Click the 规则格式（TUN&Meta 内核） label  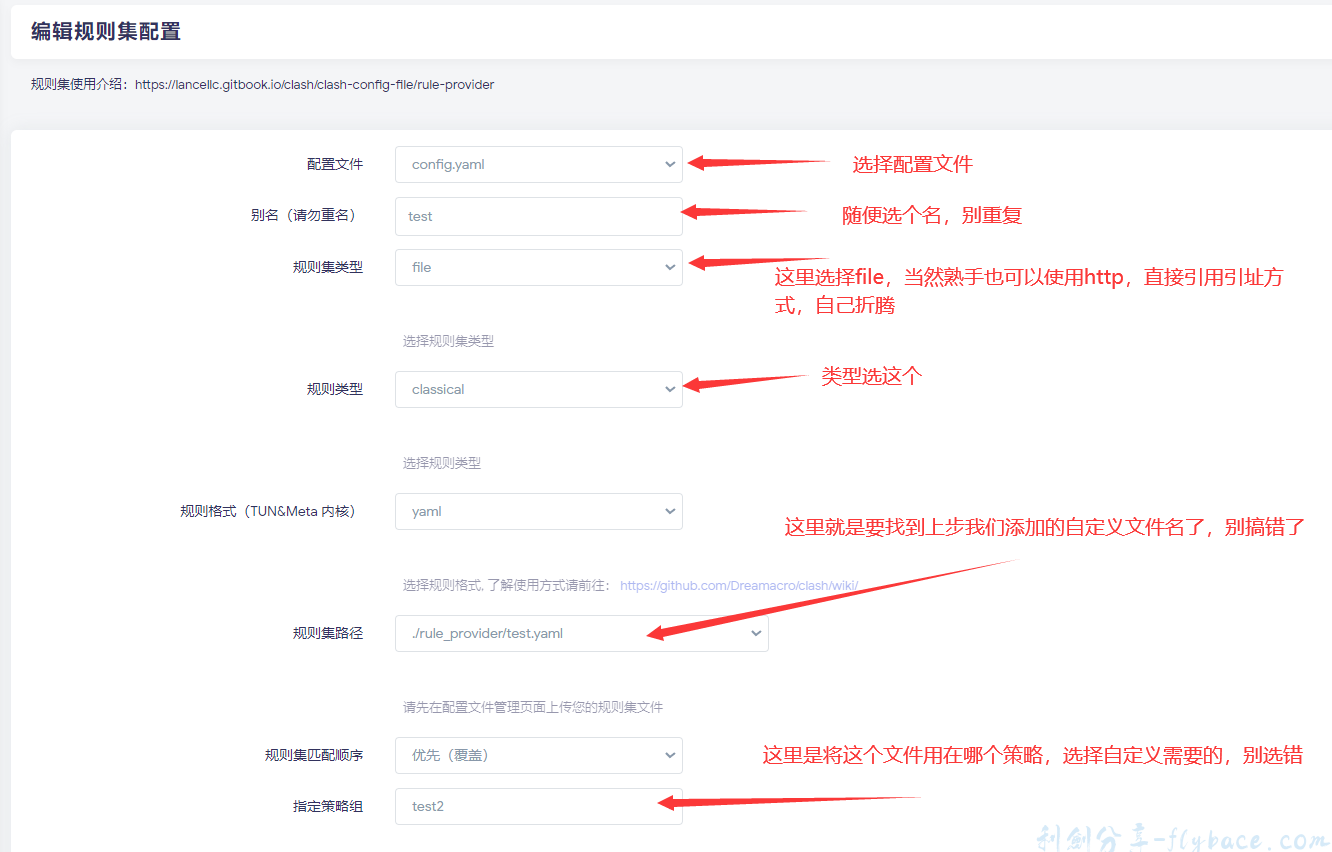pyautogui.click(x=267, y=511)
